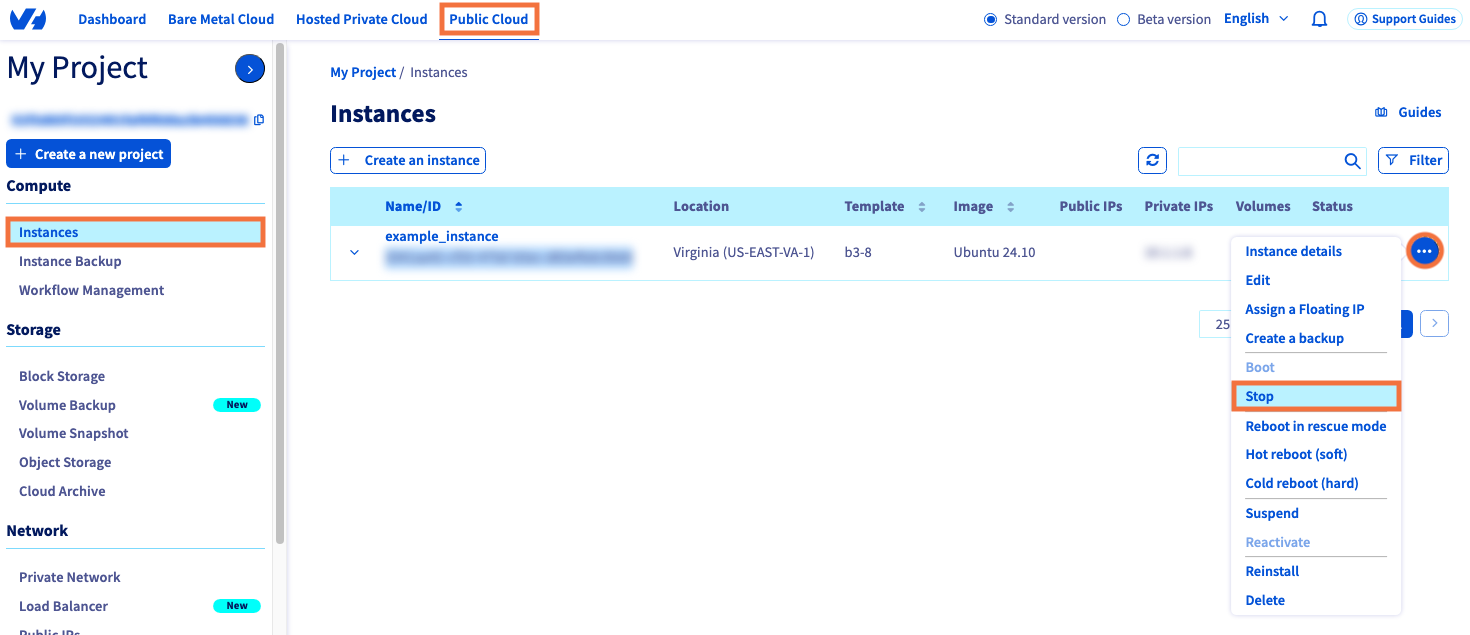Screen dimensions: 1470x635
Task: Choose Cold reboot (hard)
Action: click(x=1301, y=483)
